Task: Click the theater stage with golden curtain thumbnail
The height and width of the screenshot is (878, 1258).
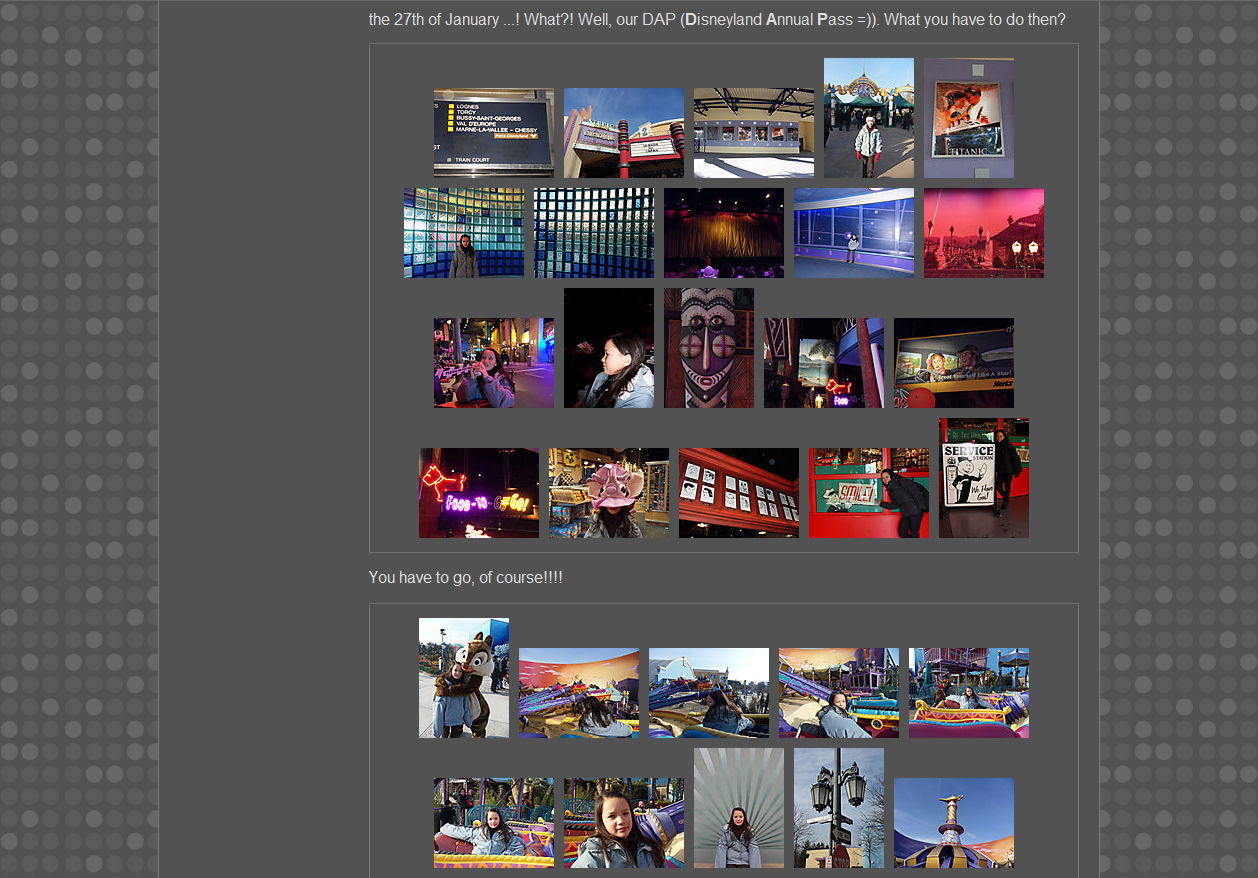Action: click(x=723, y=233)
